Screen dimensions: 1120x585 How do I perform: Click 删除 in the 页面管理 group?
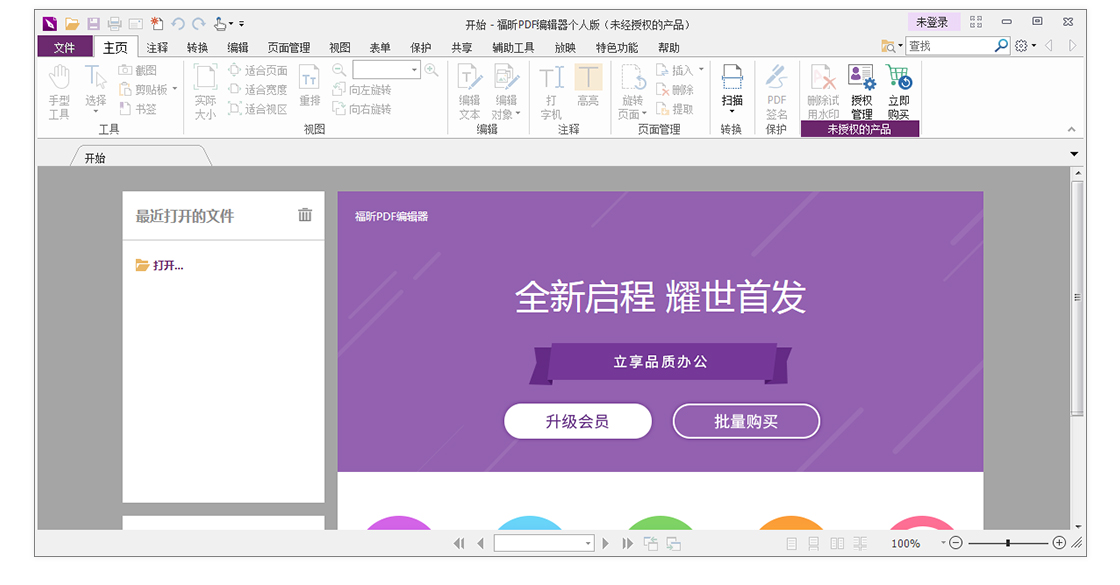[675, 89]
